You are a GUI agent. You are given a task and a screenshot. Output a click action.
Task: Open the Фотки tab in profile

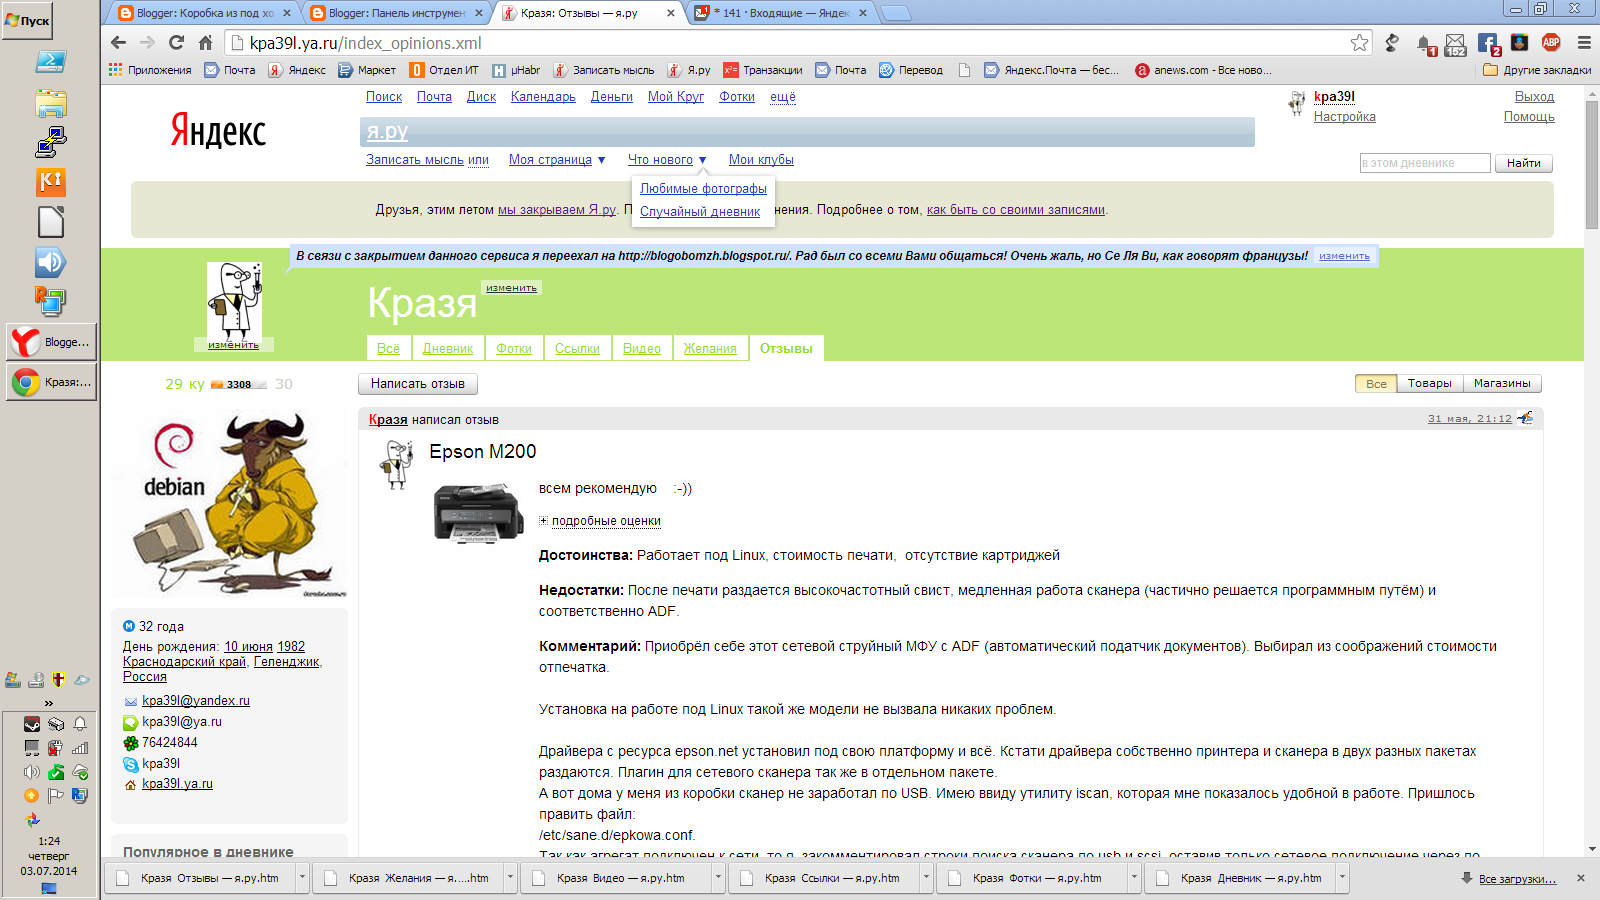pos(514,348)
